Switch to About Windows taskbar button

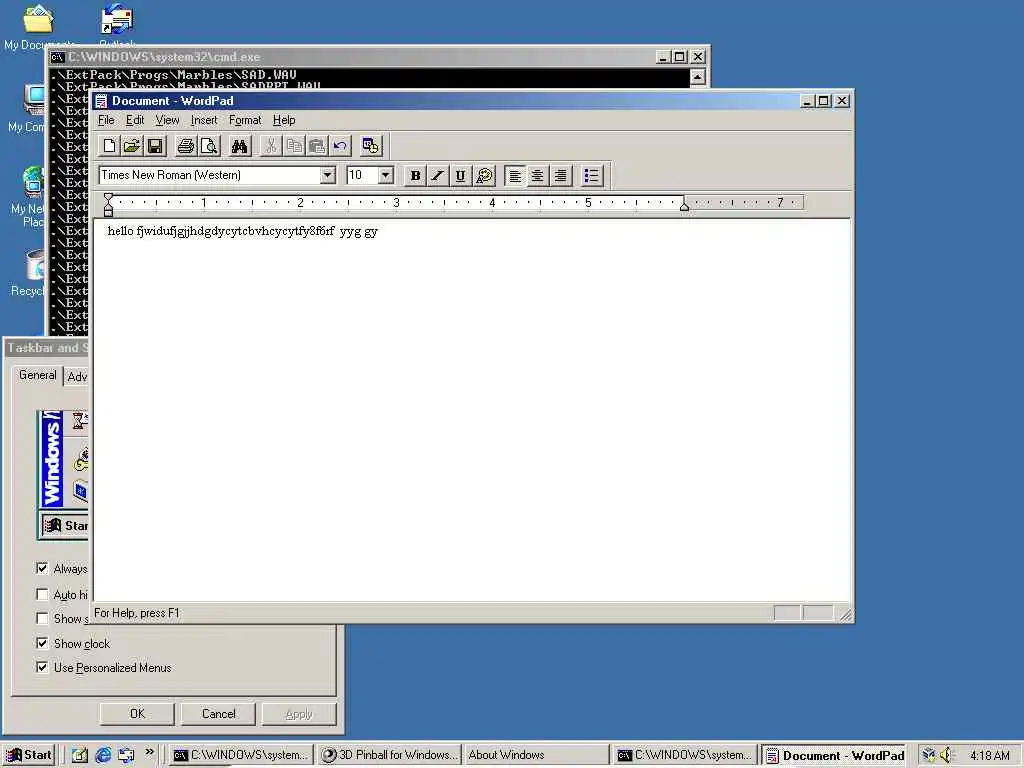pyautogui.click(x=536, y=755)
